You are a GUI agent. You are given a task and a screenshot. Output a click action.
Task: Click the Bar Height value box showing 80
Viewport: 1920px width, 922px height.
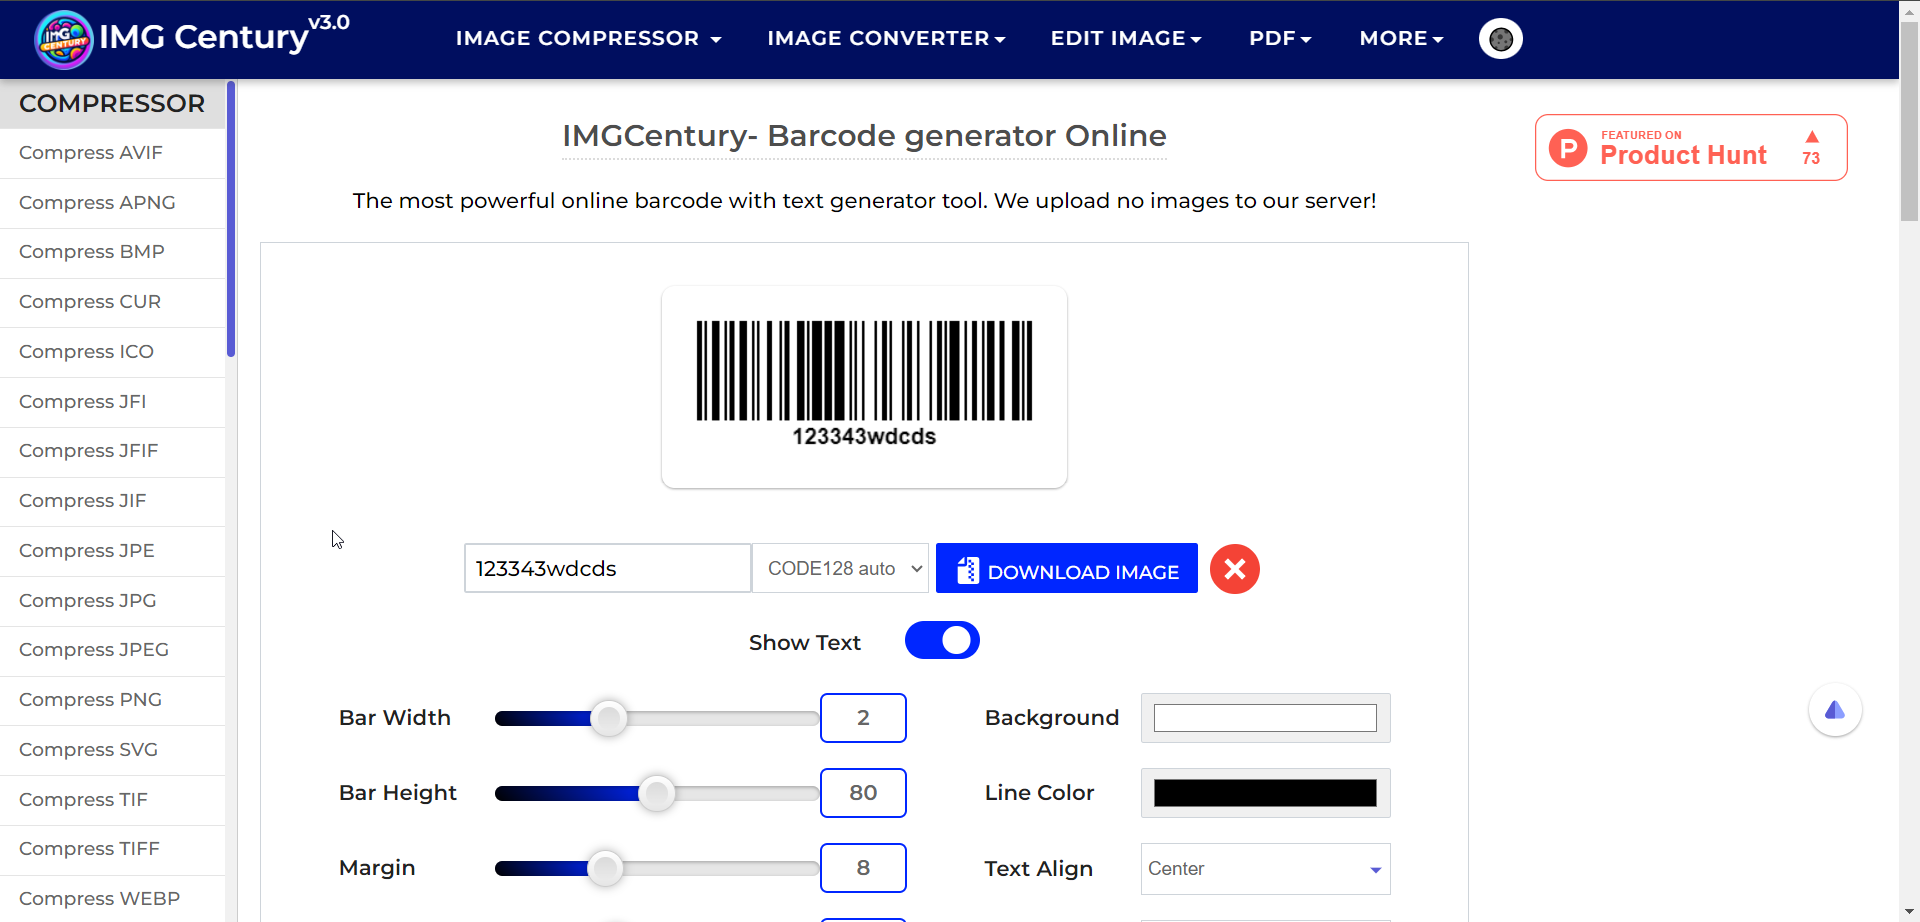(x=863, y=793)
